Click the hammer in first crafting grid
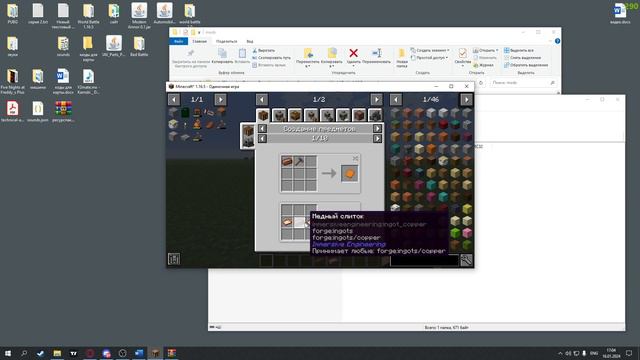640x360 pixels. pyautogui.click(x=299, y=162)
